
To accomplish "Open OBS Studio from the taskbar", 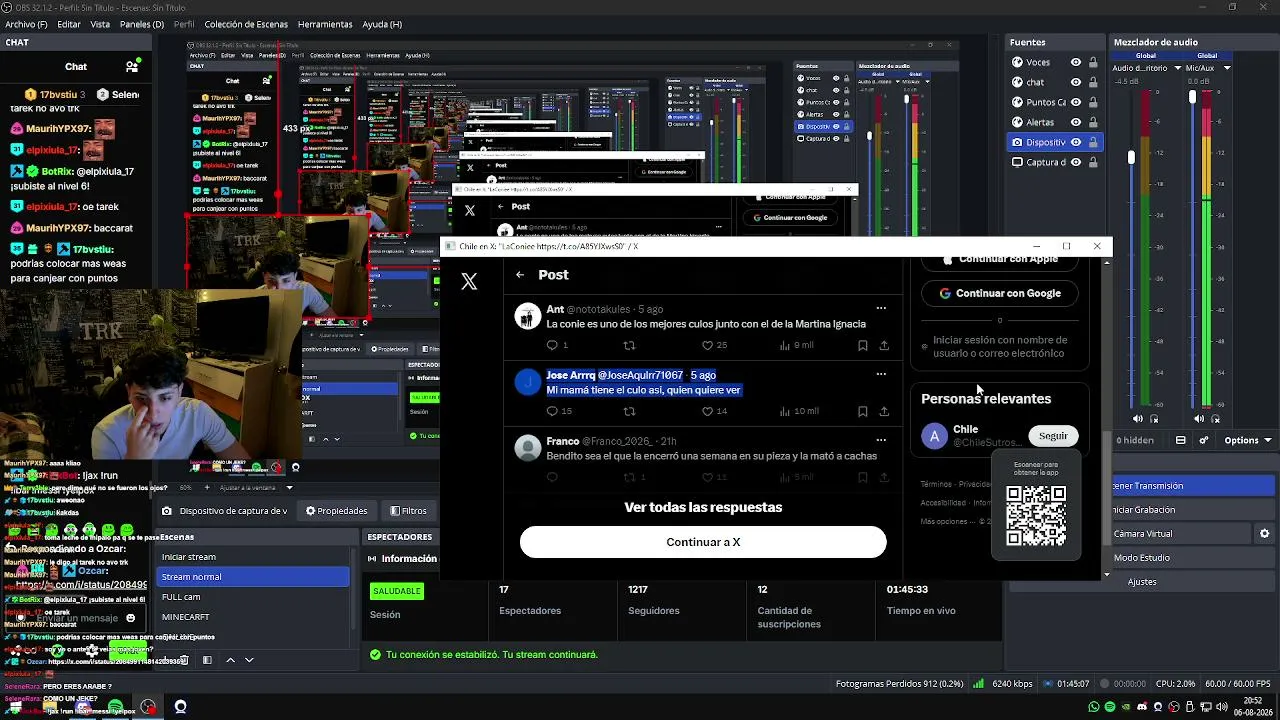I will point(148,707).
